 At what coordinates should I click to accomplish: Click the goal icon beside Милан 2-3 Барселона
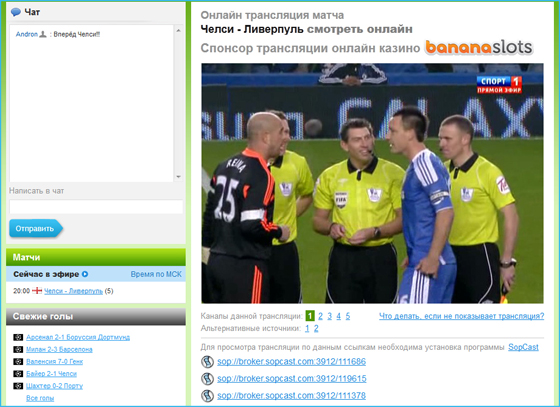(18, 349)
